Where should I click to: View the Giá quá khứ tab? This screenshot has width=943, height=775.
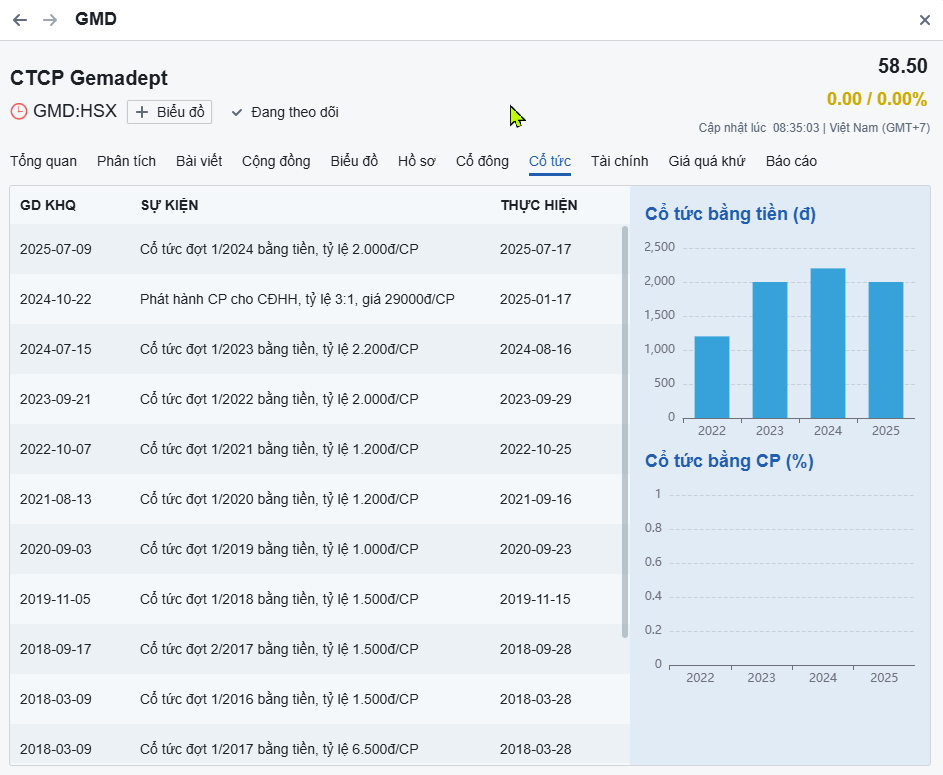click(706, 161)
